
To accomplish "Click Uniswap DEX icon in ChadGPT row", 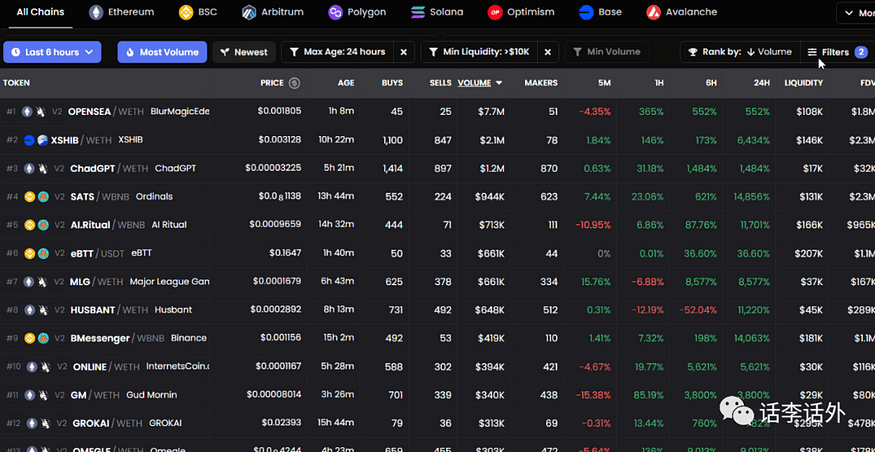I will 42,169.
